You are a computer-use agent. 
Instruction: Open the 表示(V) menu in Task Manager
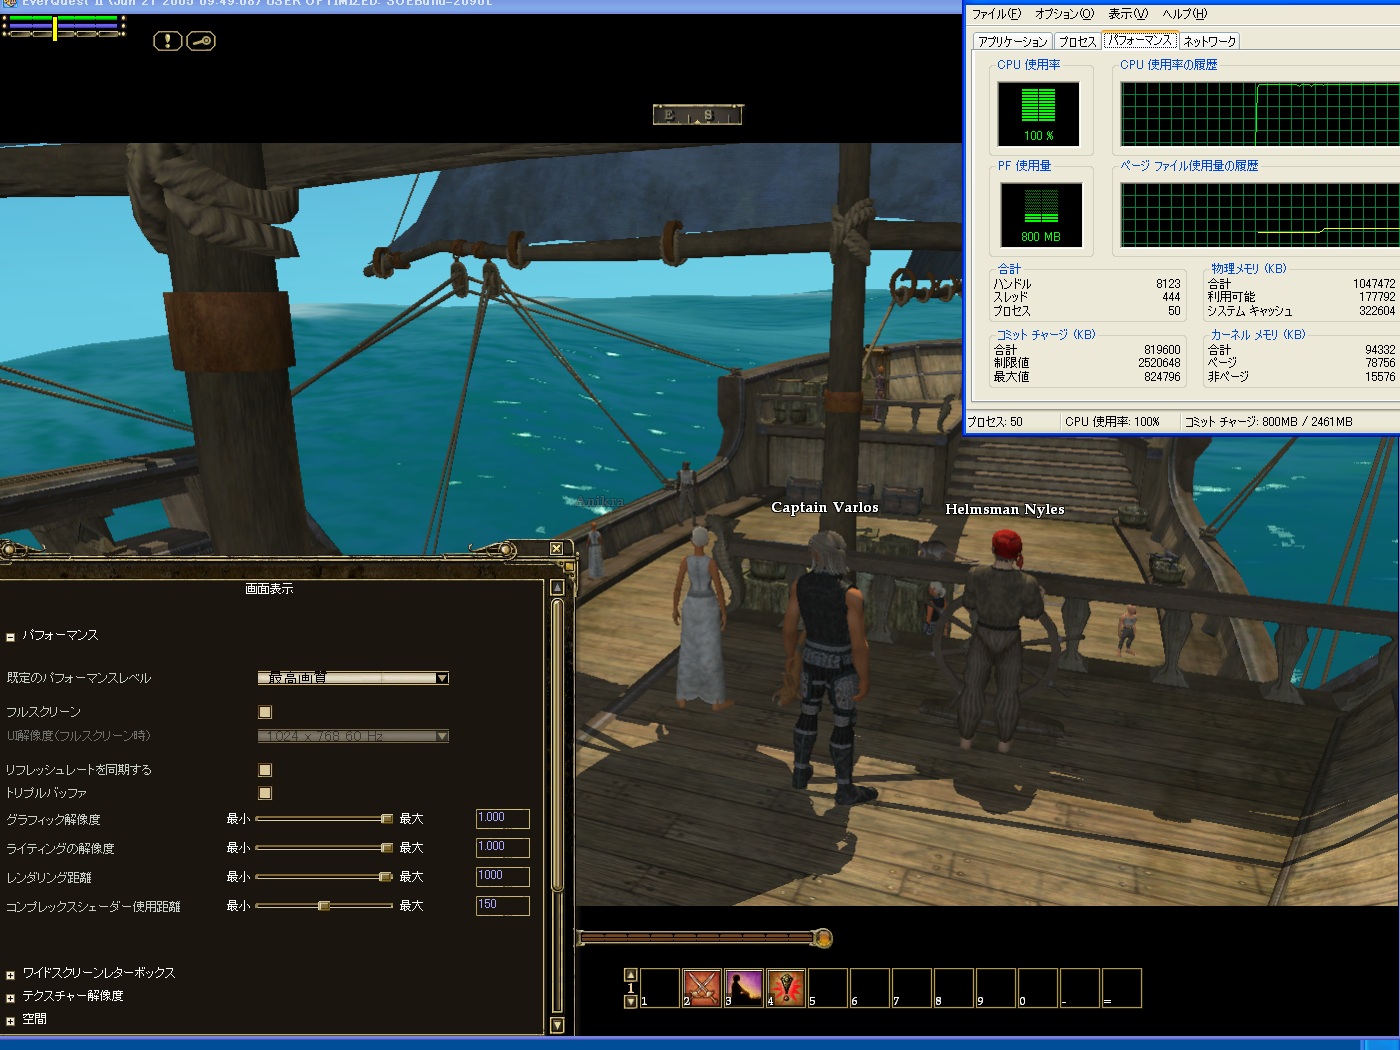(x=1128, y=14)
